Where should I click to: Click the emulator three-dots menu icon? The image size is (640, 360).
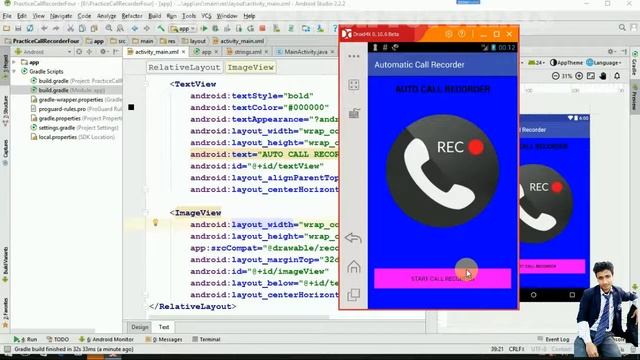point(353,56)
